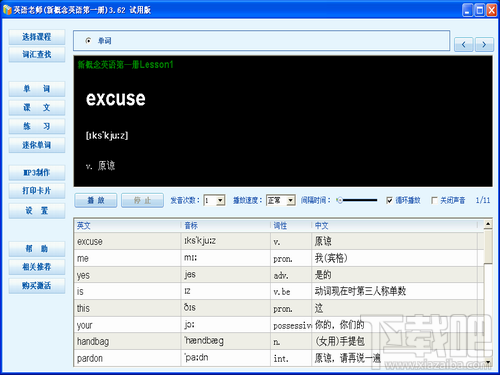Click the word list scroll-up arrow
This screenshot has width=500, height=375.
pyautogui.click(x=488, y=224)
